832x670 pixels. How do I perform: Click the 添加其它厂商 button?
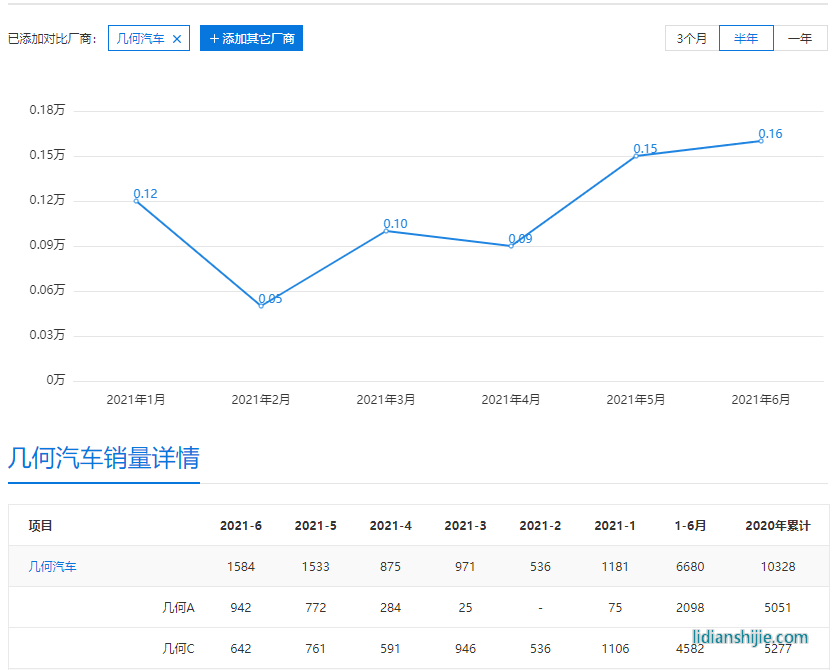click(x=251, y=38)
